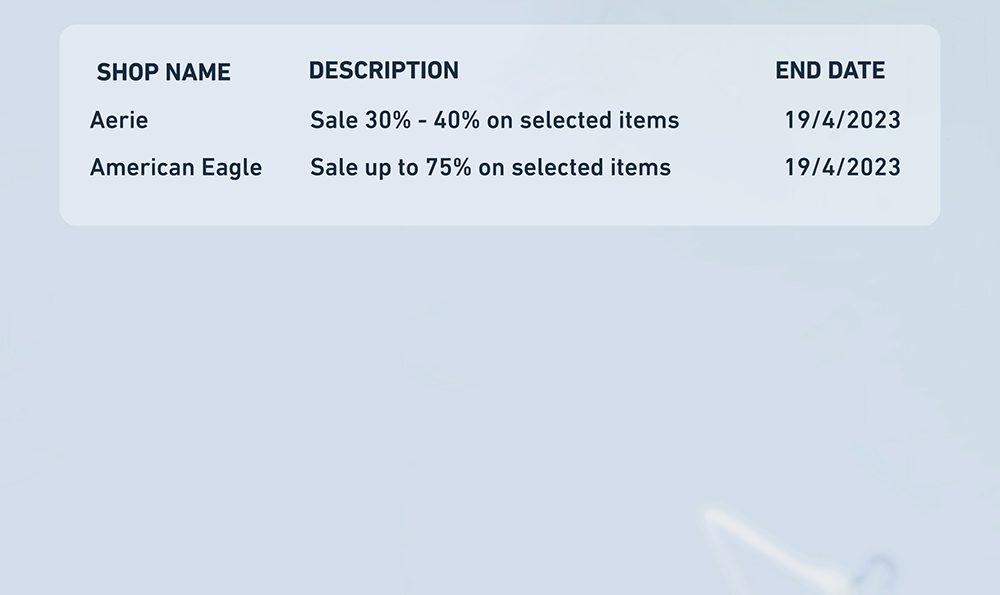
Task: Click the '40%' figure in the Aerie description
Action: [x=457, y=120]
